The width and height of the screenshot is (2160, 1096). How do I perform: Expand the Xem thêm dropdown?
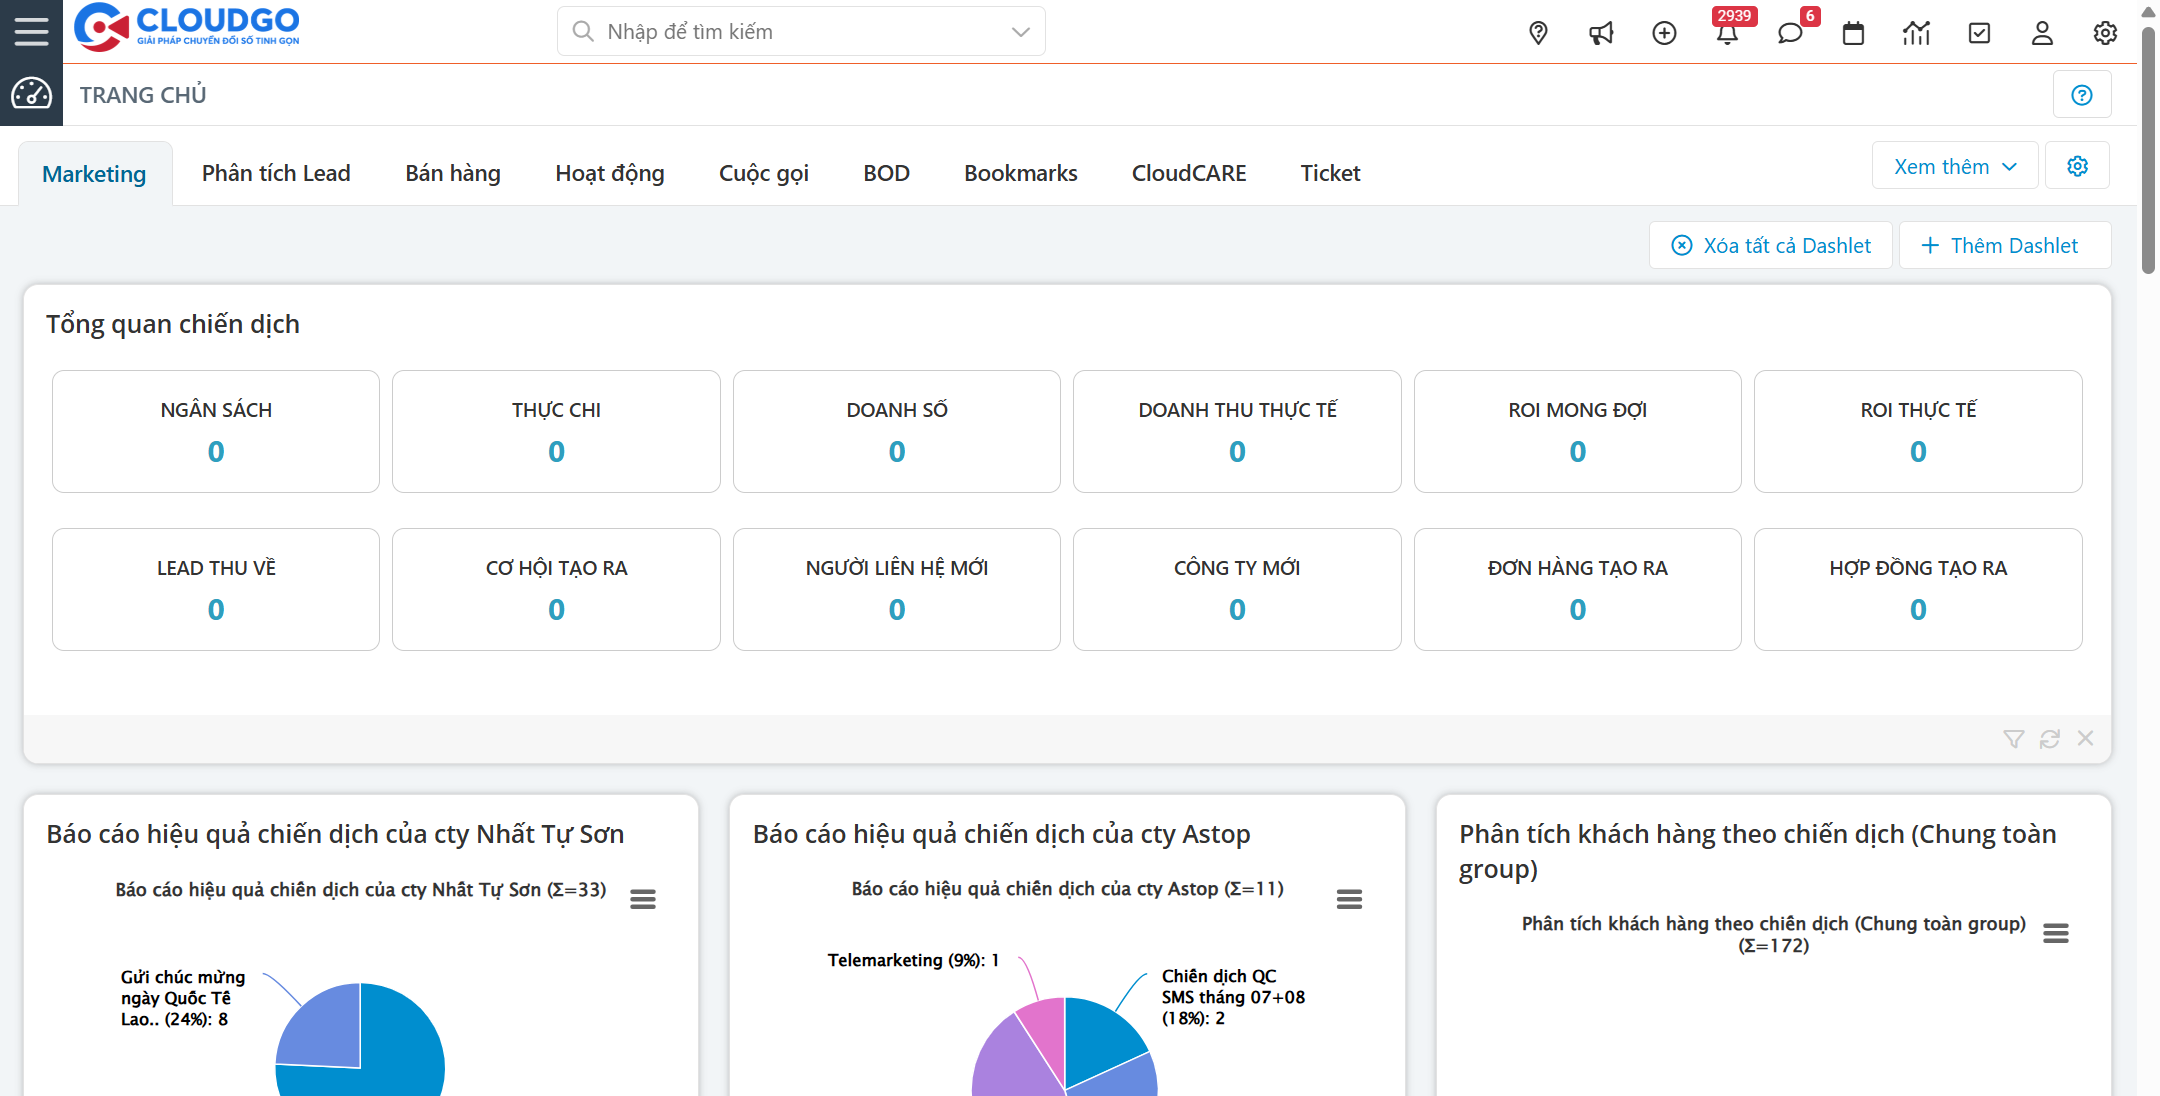click(1954, 167)
